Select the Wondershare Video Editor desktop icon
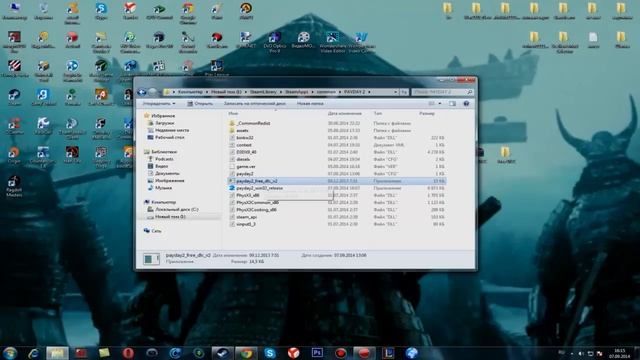 point(333,42)
